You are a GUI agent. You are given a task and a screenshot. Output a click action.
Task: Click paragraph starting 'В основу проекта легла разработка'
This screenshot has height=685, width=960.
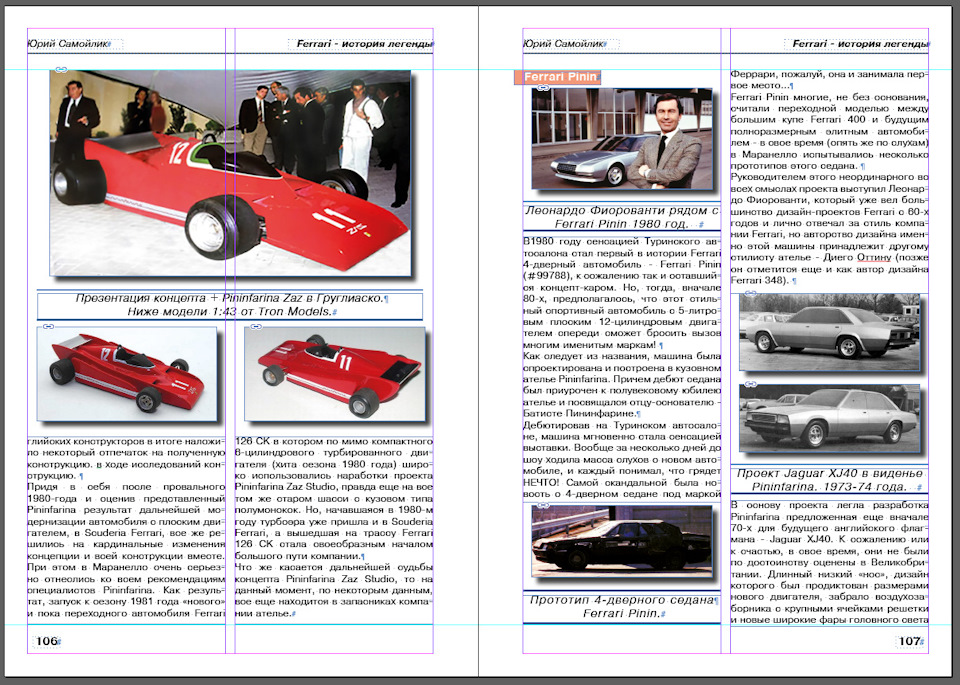830,563
